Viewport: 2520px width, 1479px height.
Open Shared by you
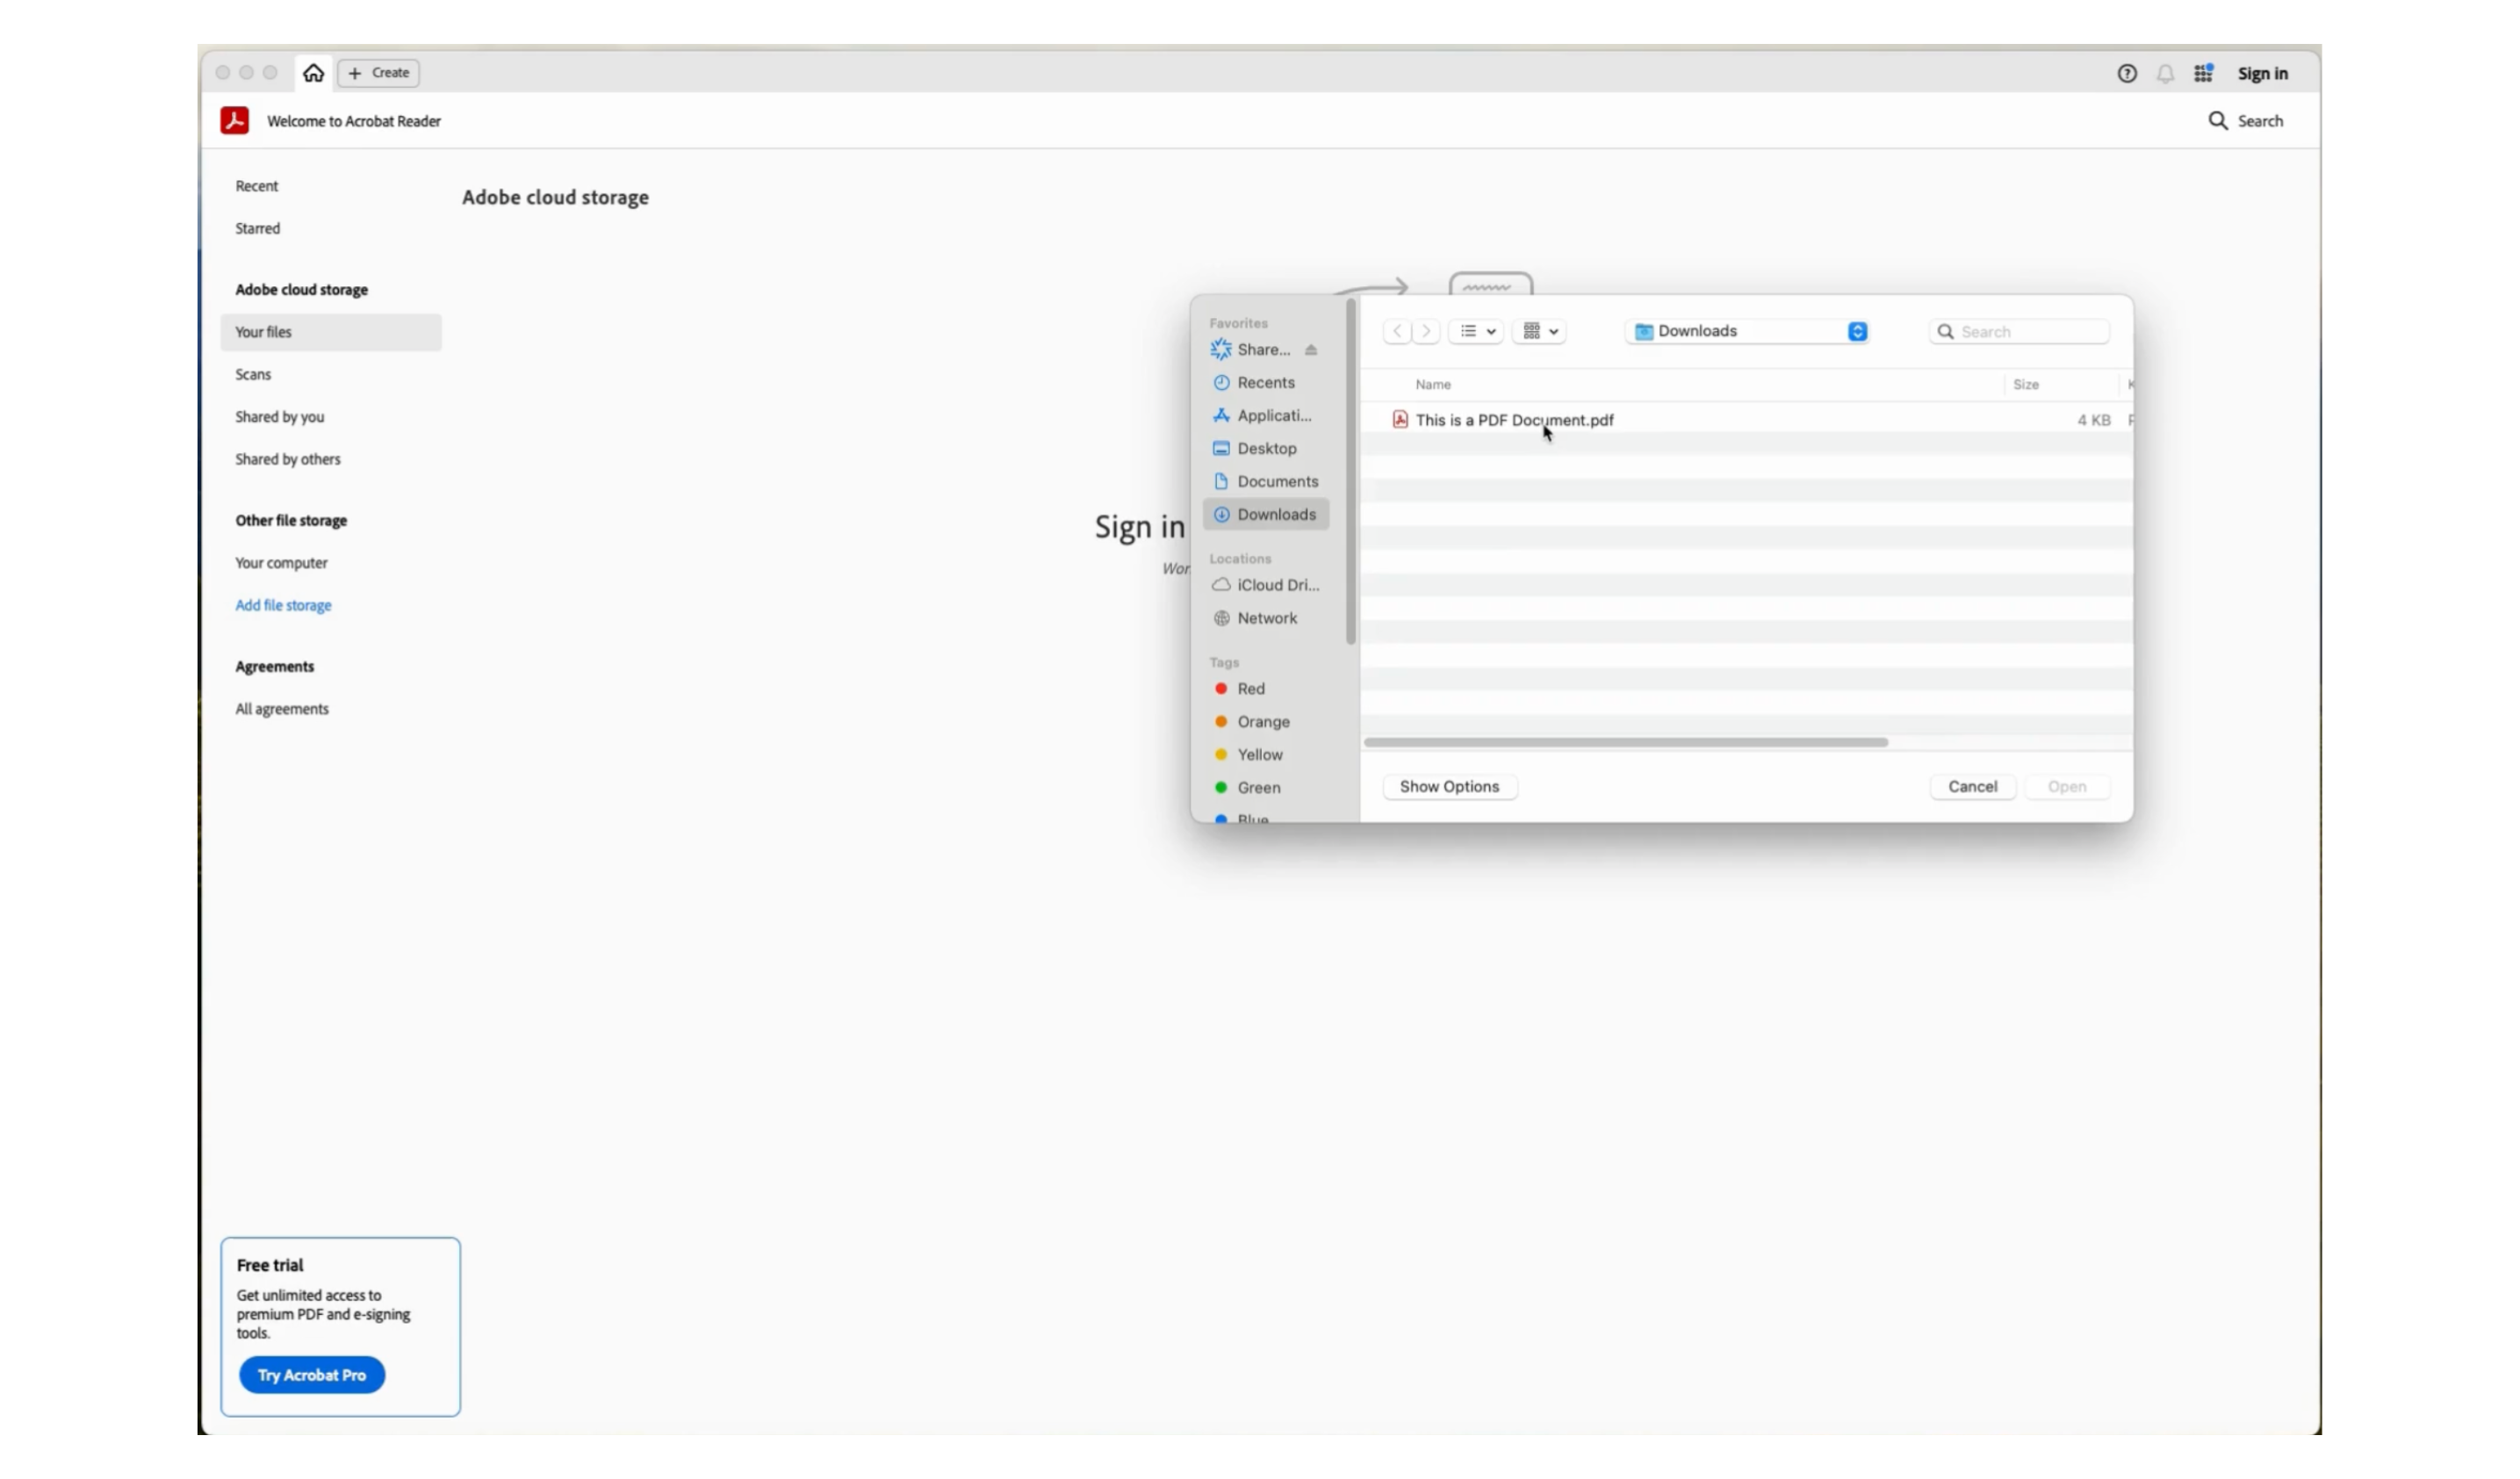(x=280, y=417)
